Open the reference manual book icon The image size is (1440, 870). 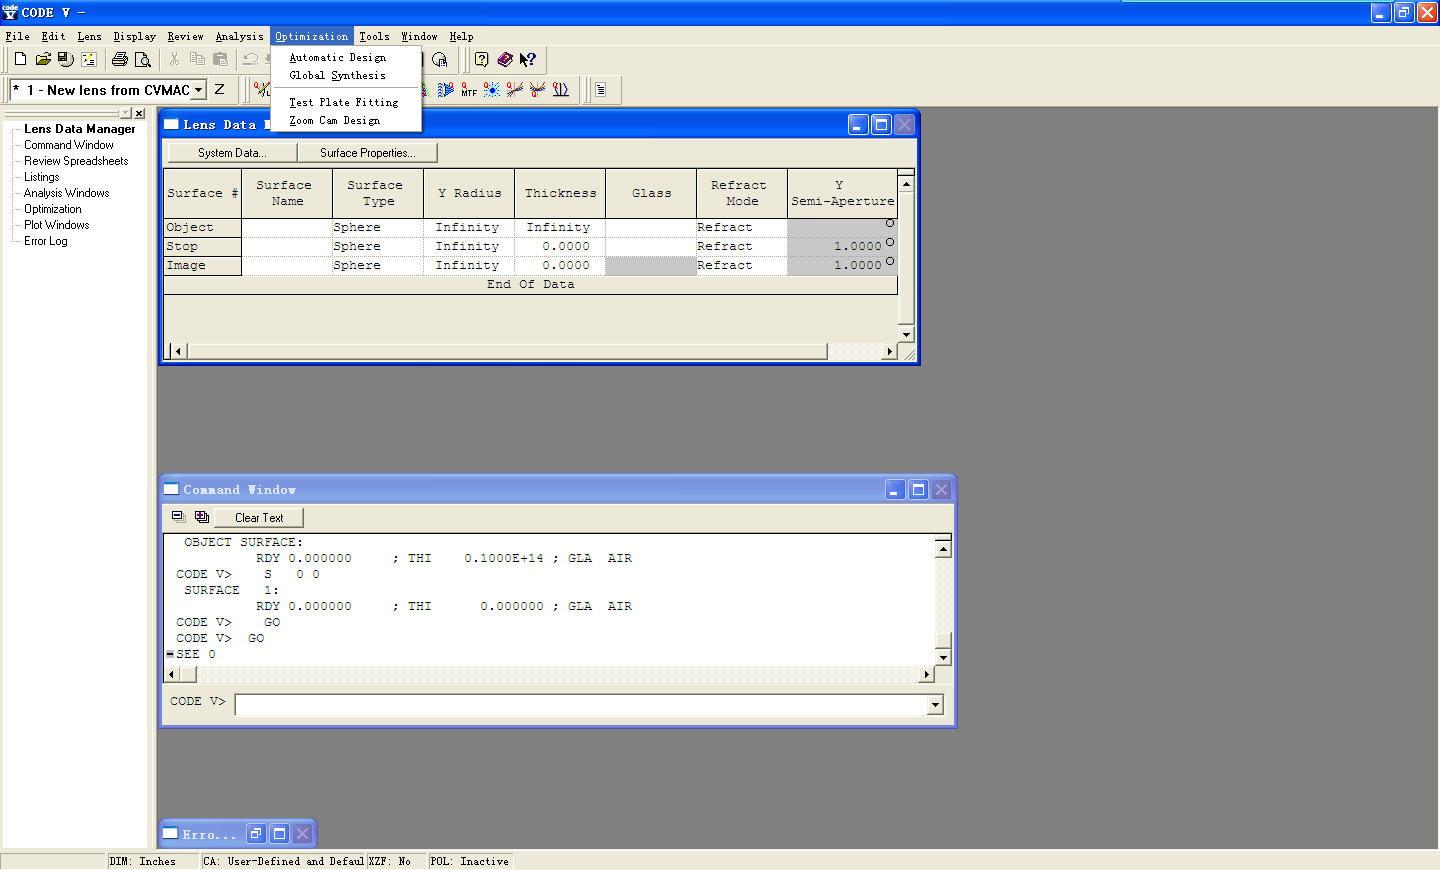point(504,60)
